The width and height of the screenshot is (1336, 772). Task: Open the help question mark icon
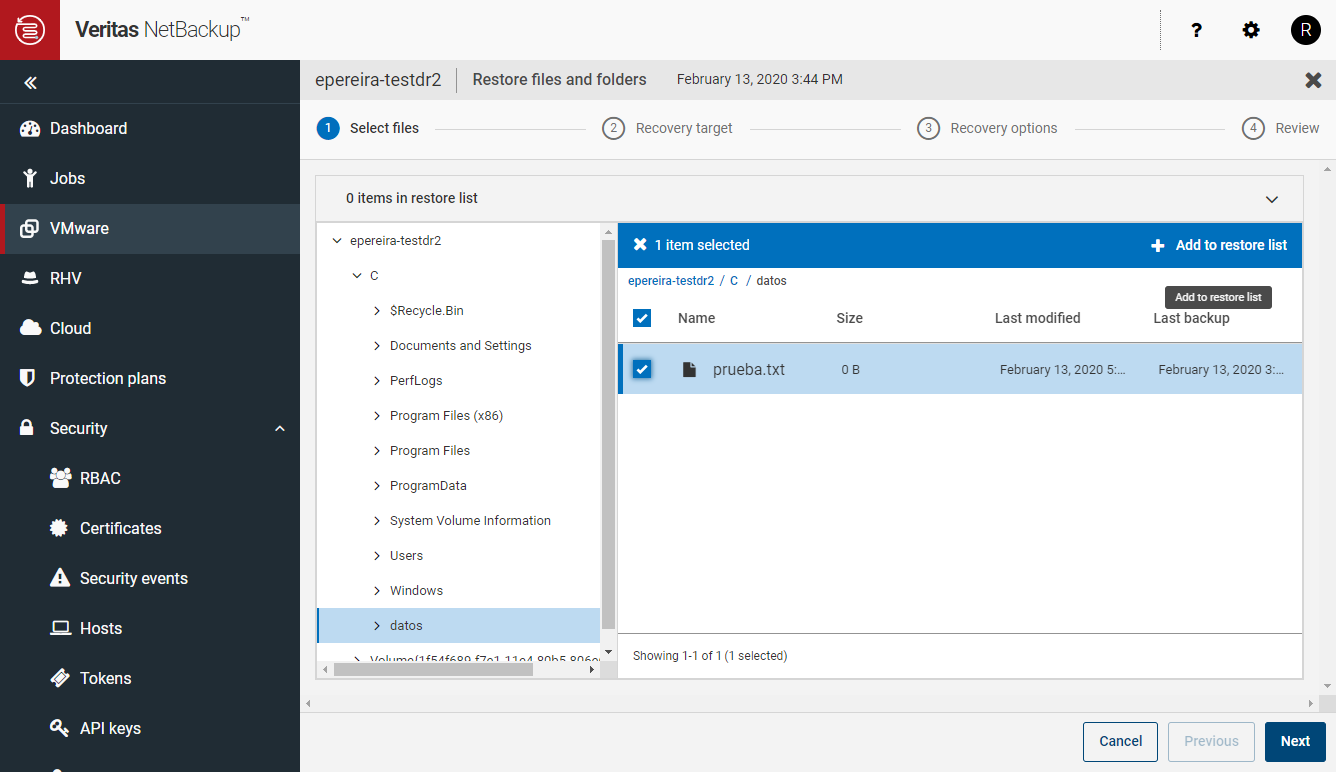(1196, 30)
